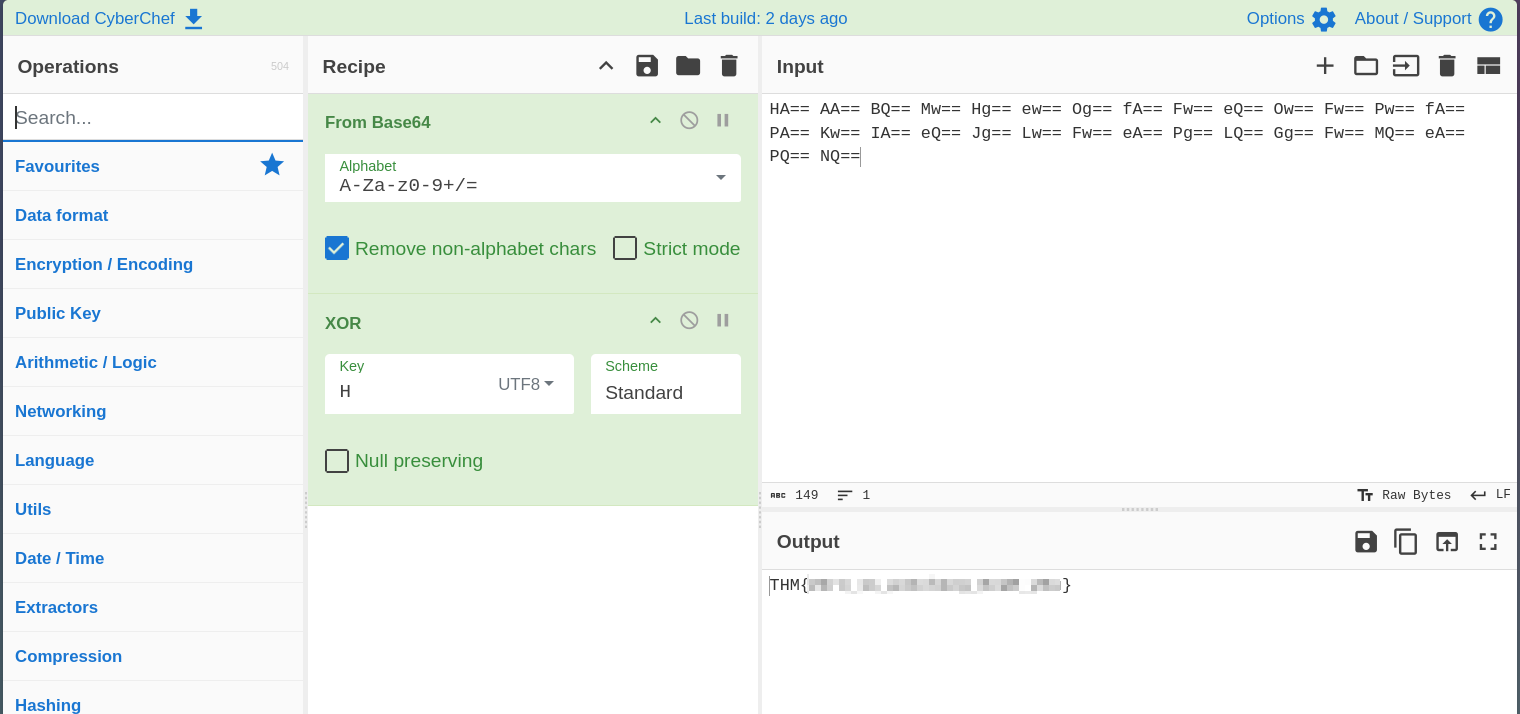Screen dimensions: 1520x714
Task: Click the THM output text
Action: [920, 585]
